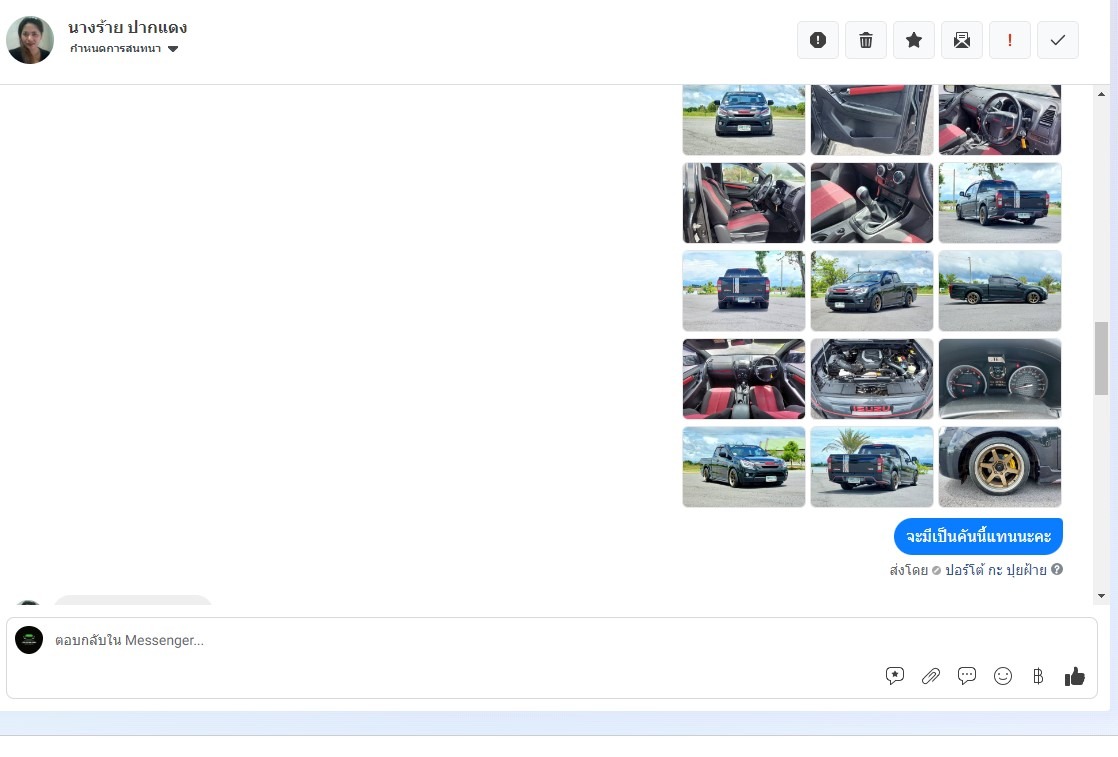Open red seats side-view photo

point(744,202)
